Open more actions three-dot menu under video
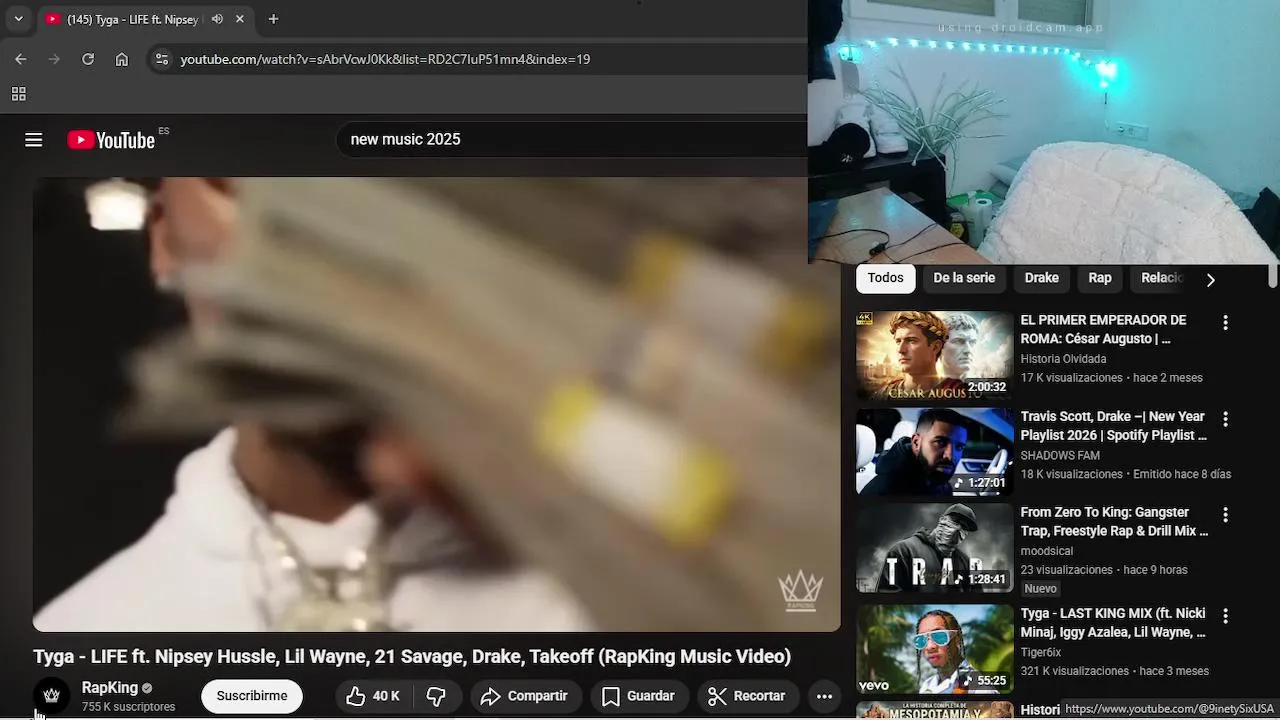This screenshot has width=1280, height=720. (824, 696)
